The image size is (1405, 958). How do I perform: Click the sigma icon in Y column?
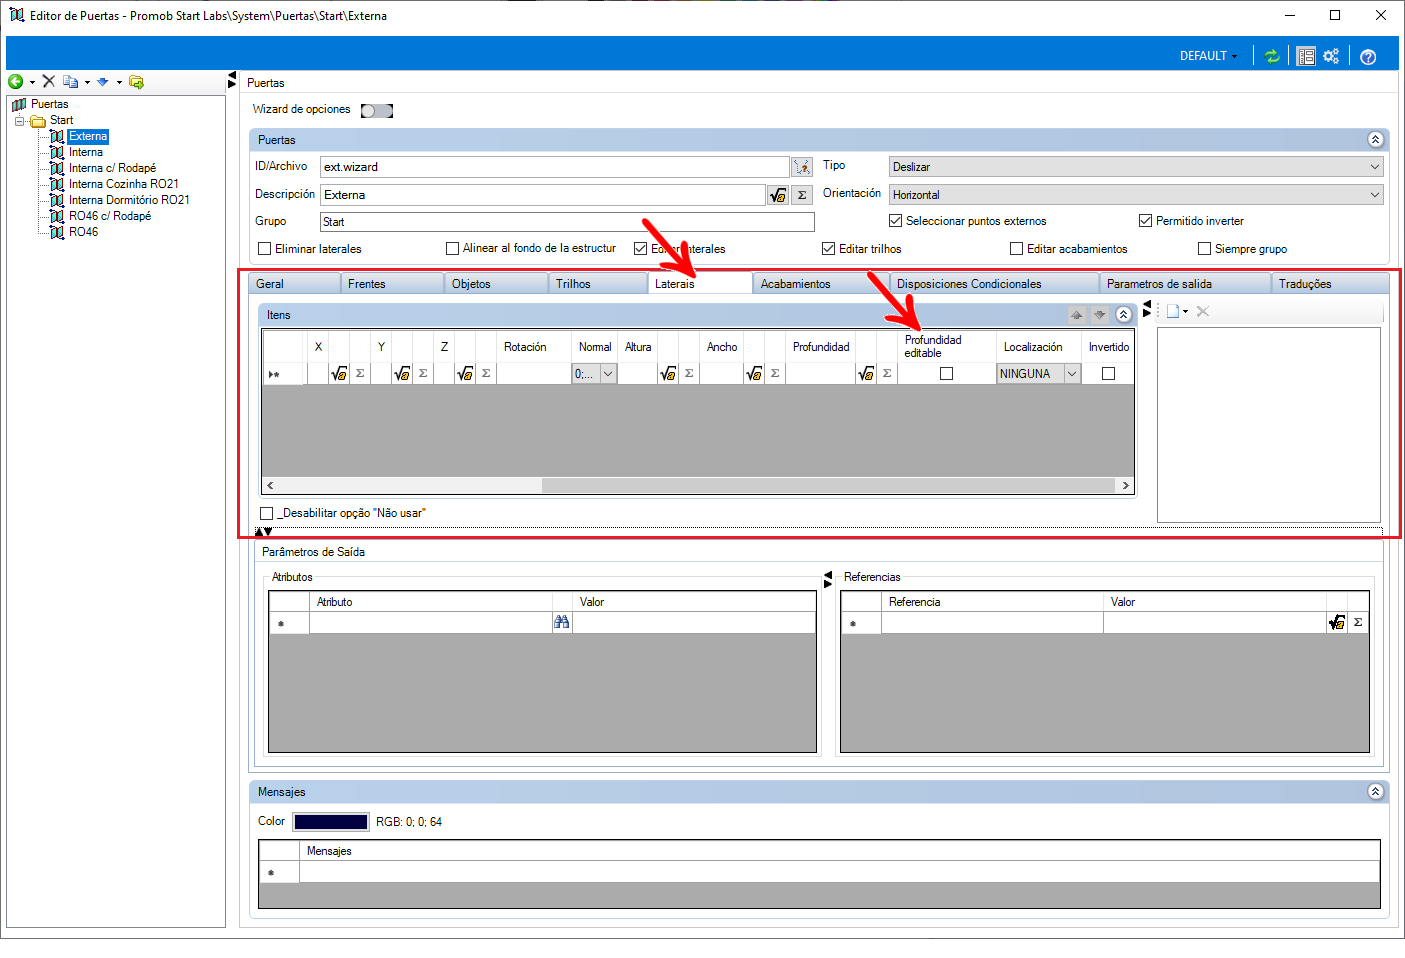[x=423, y=374]
